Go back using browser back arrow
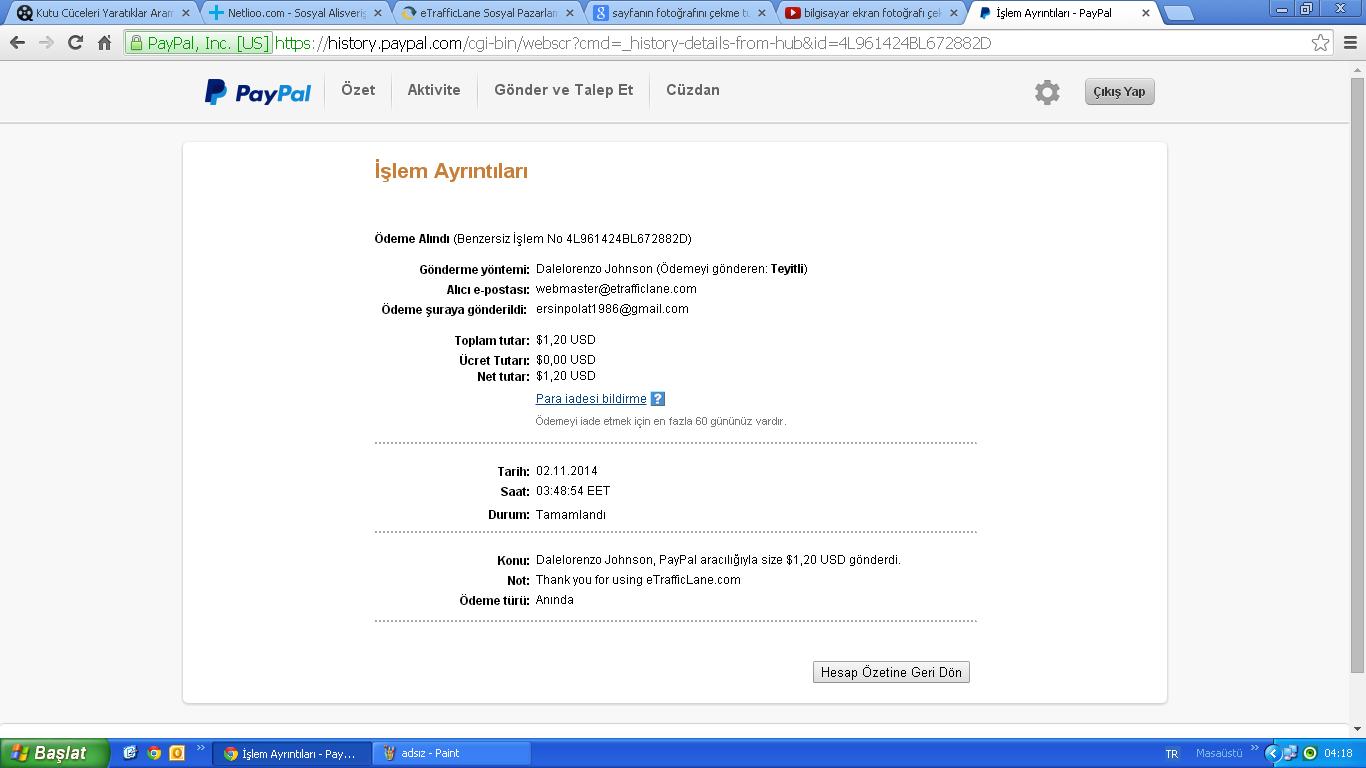 pos(17,43)
